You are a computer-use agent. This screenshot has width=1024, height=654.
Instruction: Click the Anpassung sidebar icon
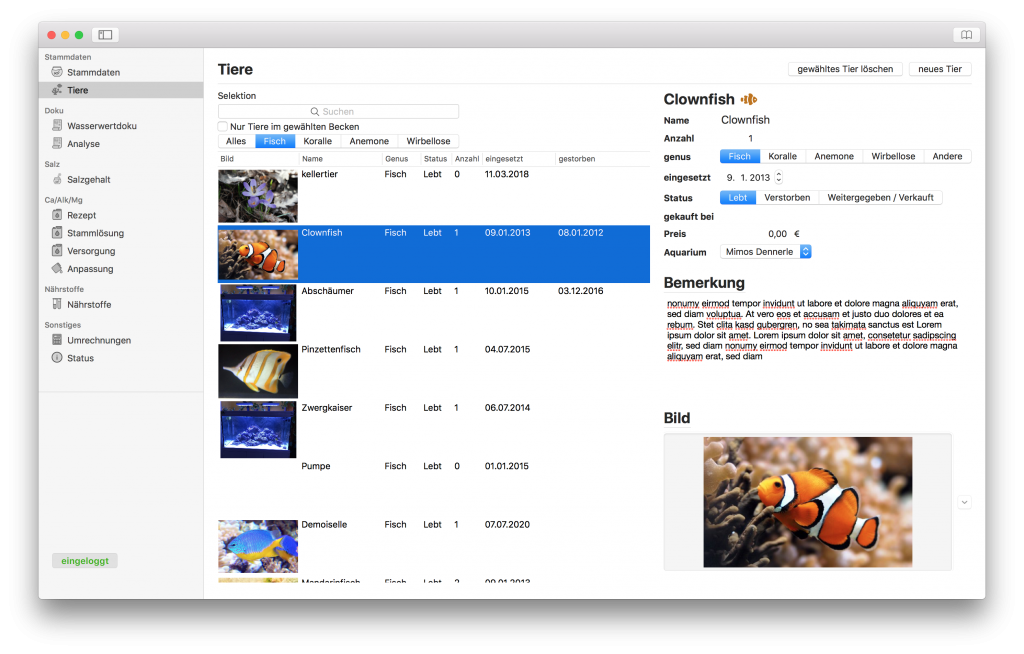coord(57,269)
